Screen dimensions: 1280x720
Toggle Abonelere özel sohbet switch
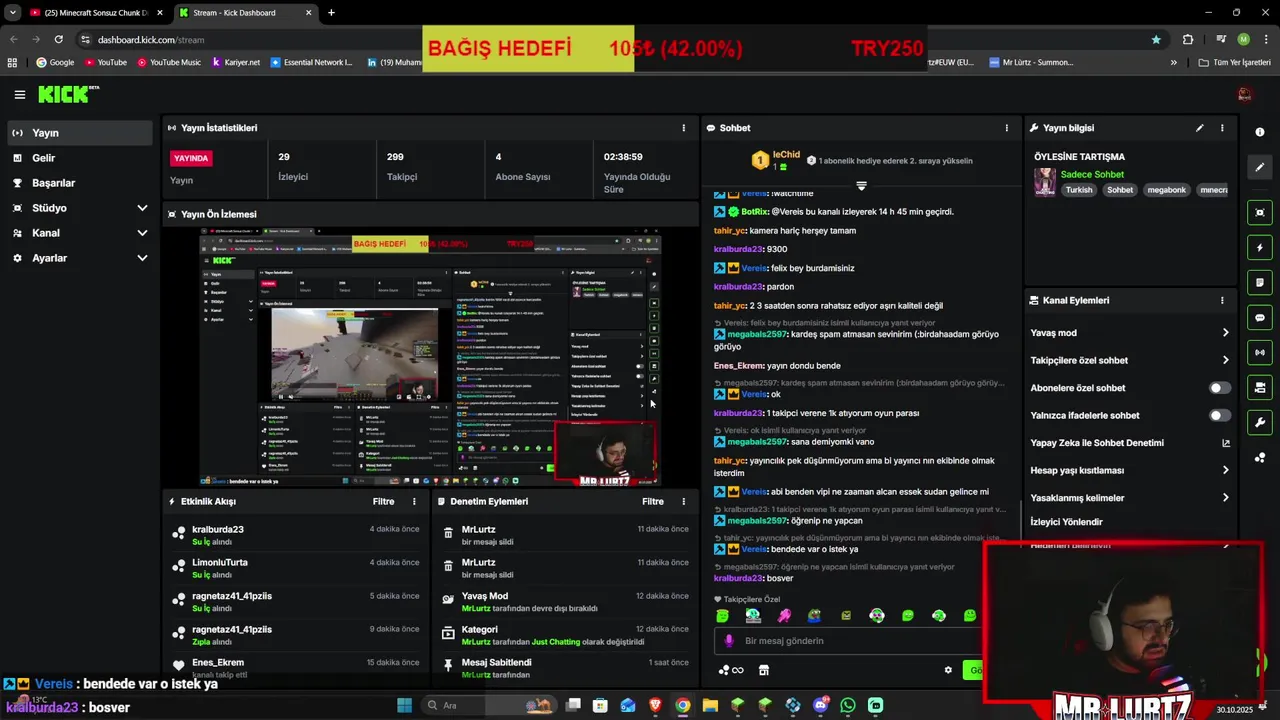pos(1219,388)
